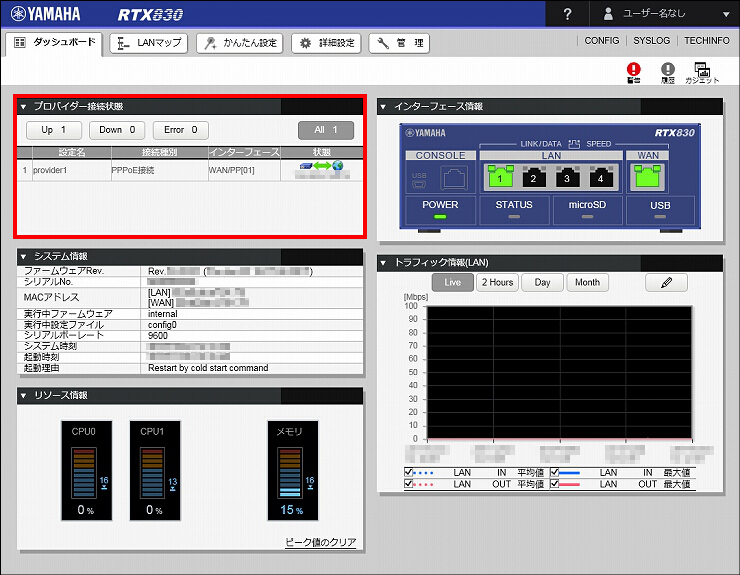The height and width of the screenshot is (575, 740).
Task: Open the management tab
Action: click(399, 43)
